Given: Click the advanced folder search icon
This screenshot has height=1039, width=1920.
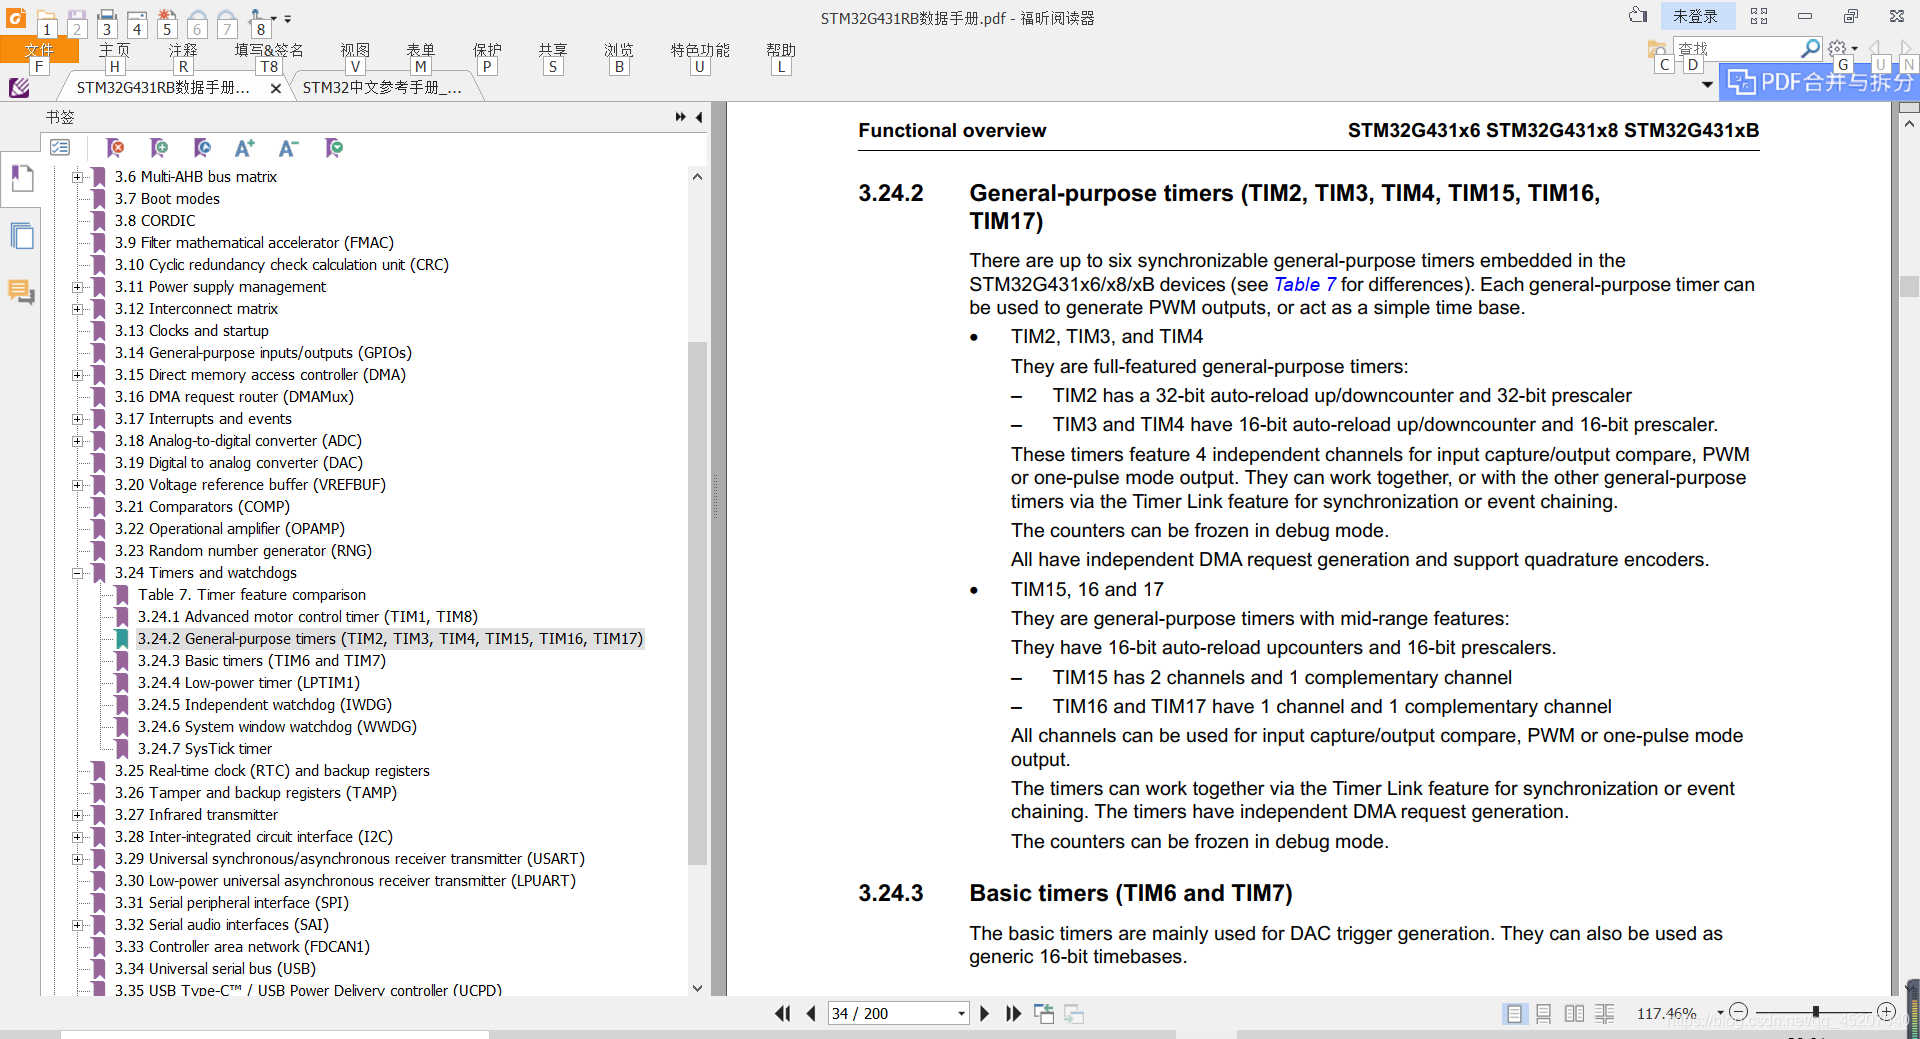Looking at the screenshot, I should (x=1657, y=48).
